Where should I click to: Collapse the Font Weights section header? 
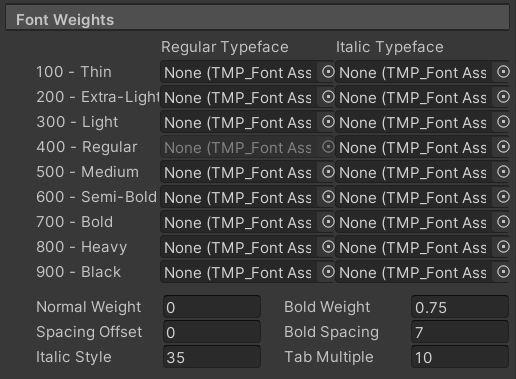click(x=257, y=19)
